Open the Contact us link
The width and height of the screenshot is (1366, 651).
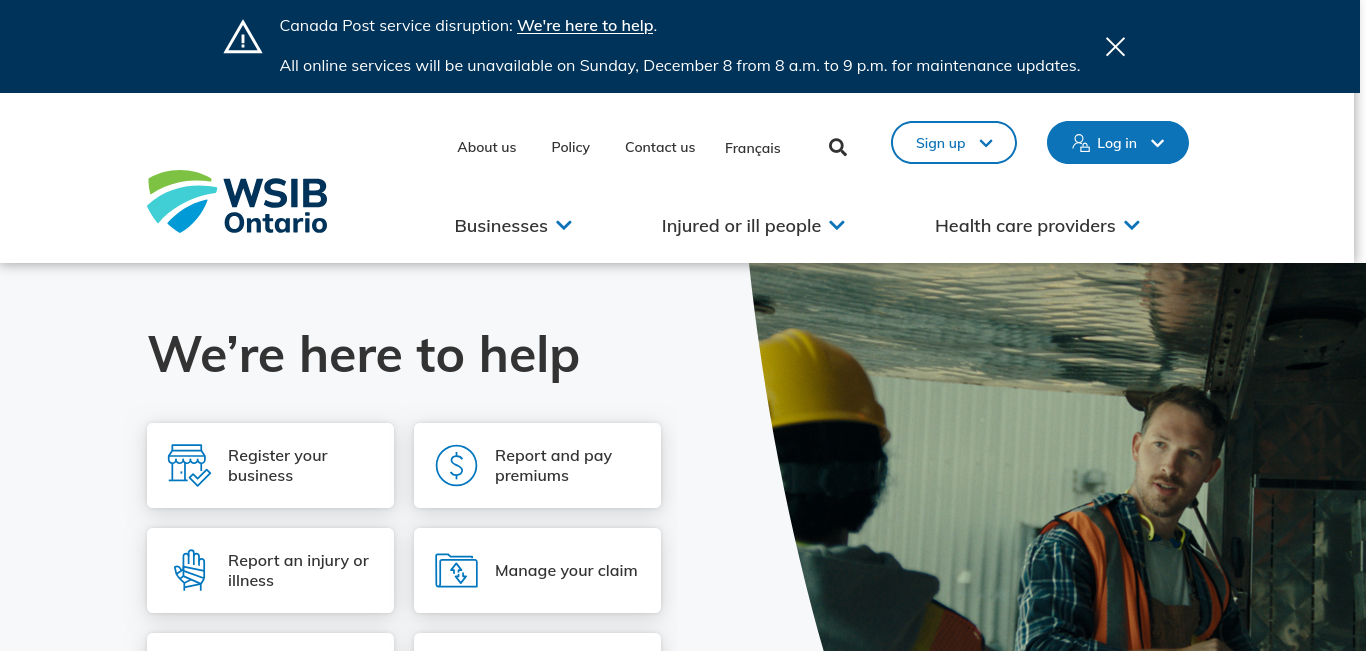660,147
